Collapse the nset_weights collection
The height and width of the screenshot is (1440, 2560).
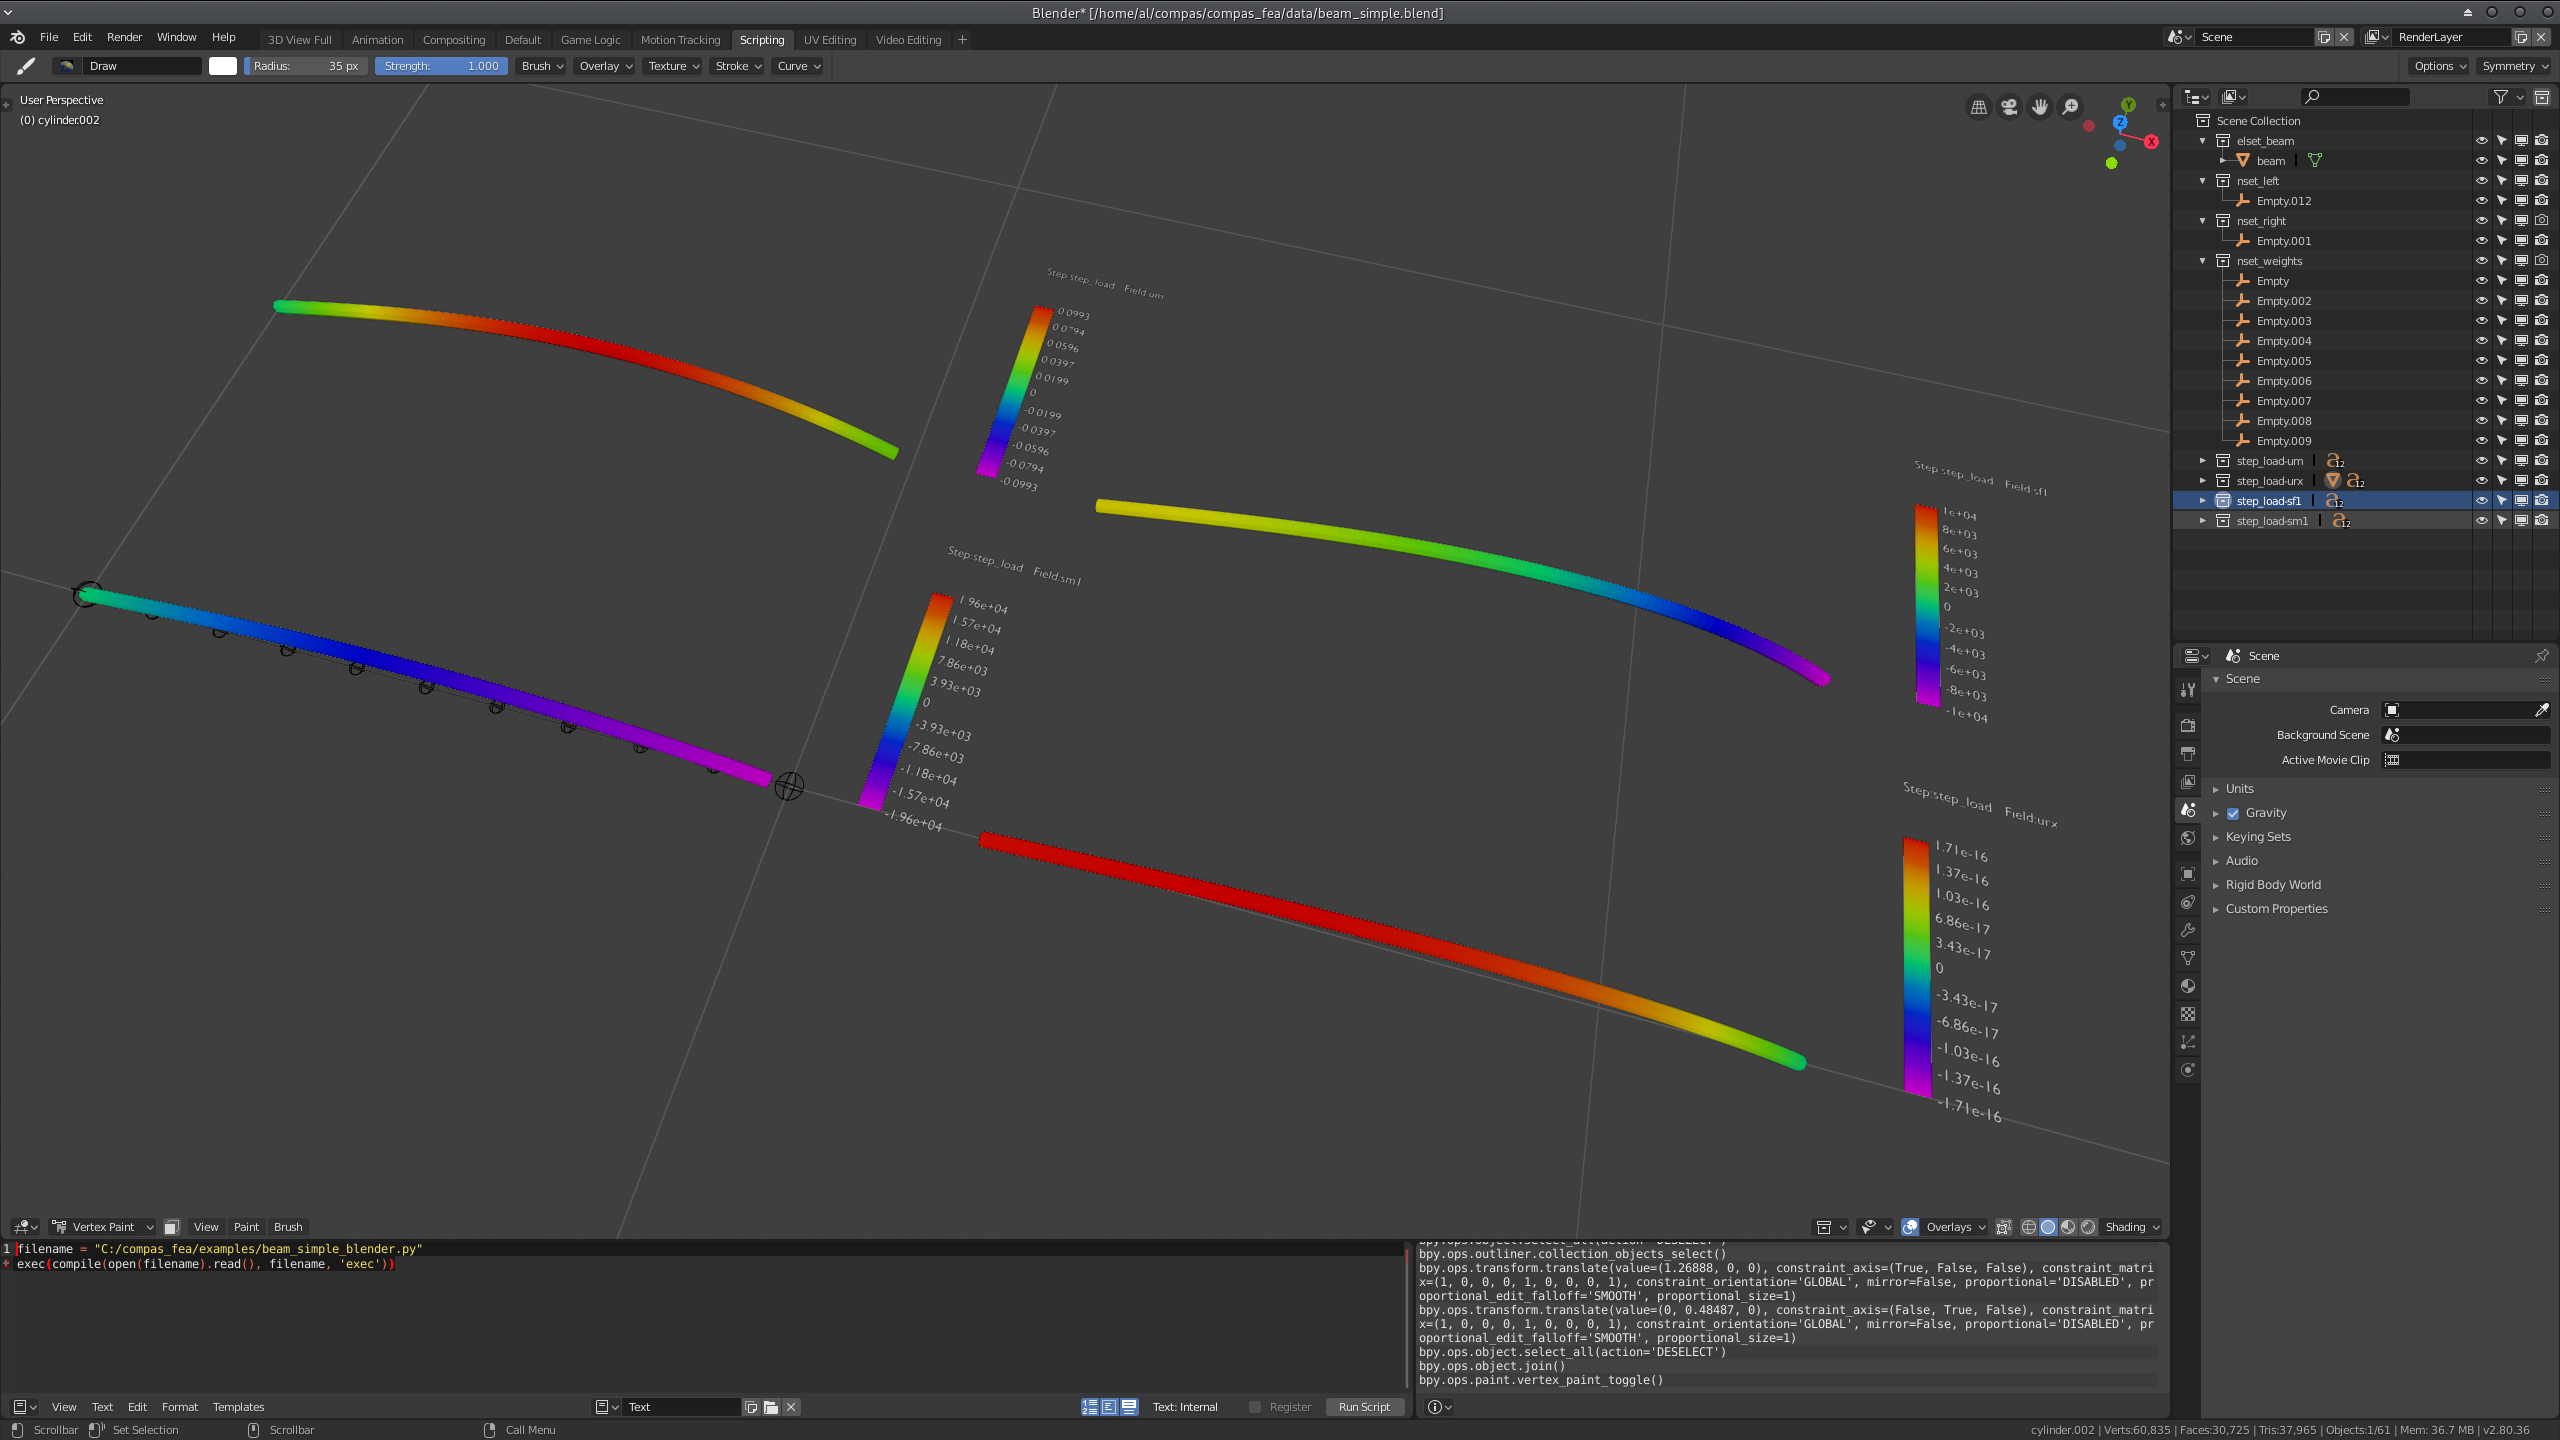click(x=2203, y=261)
